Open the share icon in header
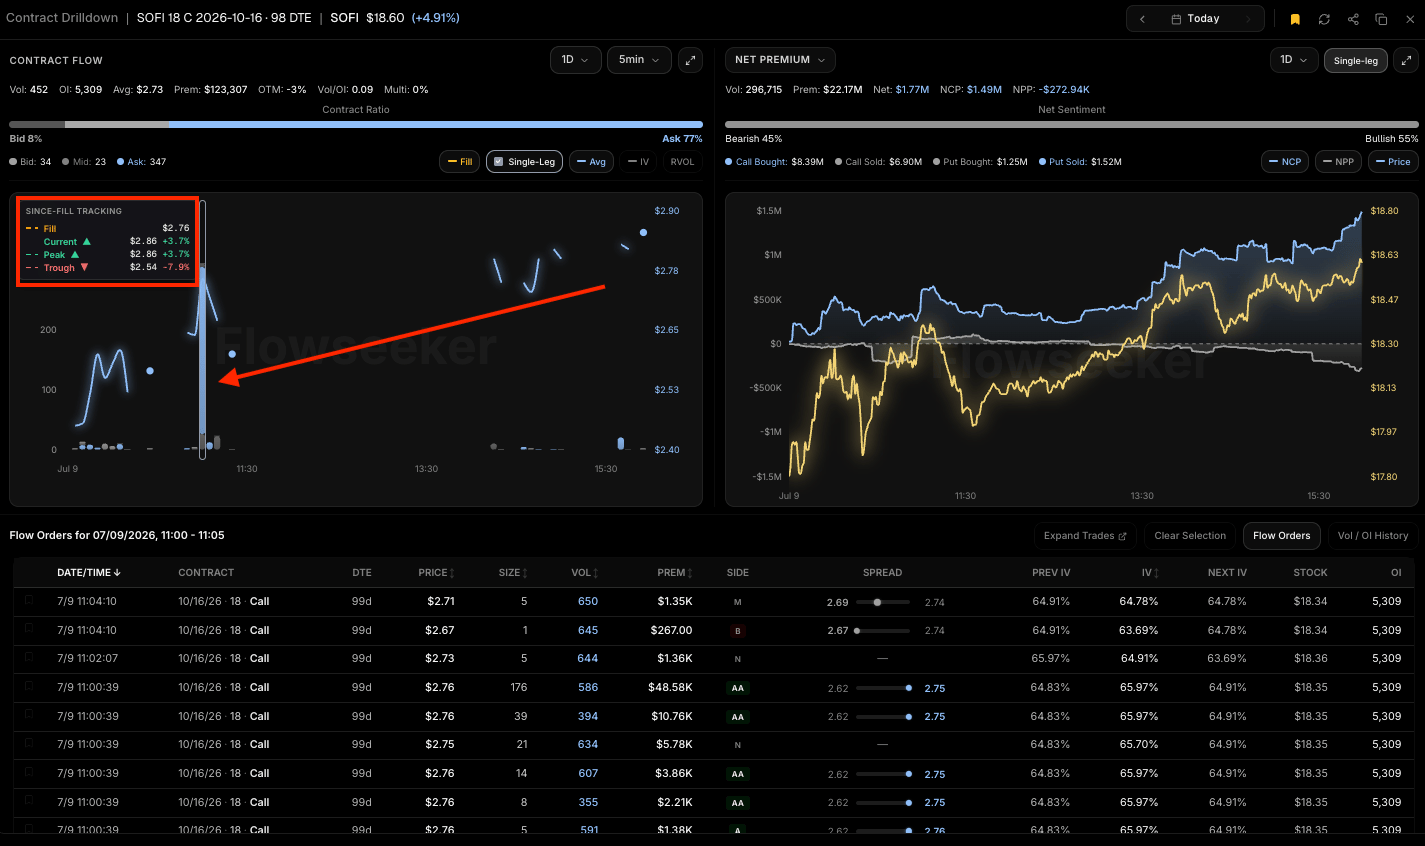Screen dimensions: 1425x846 pos(1353,19)
